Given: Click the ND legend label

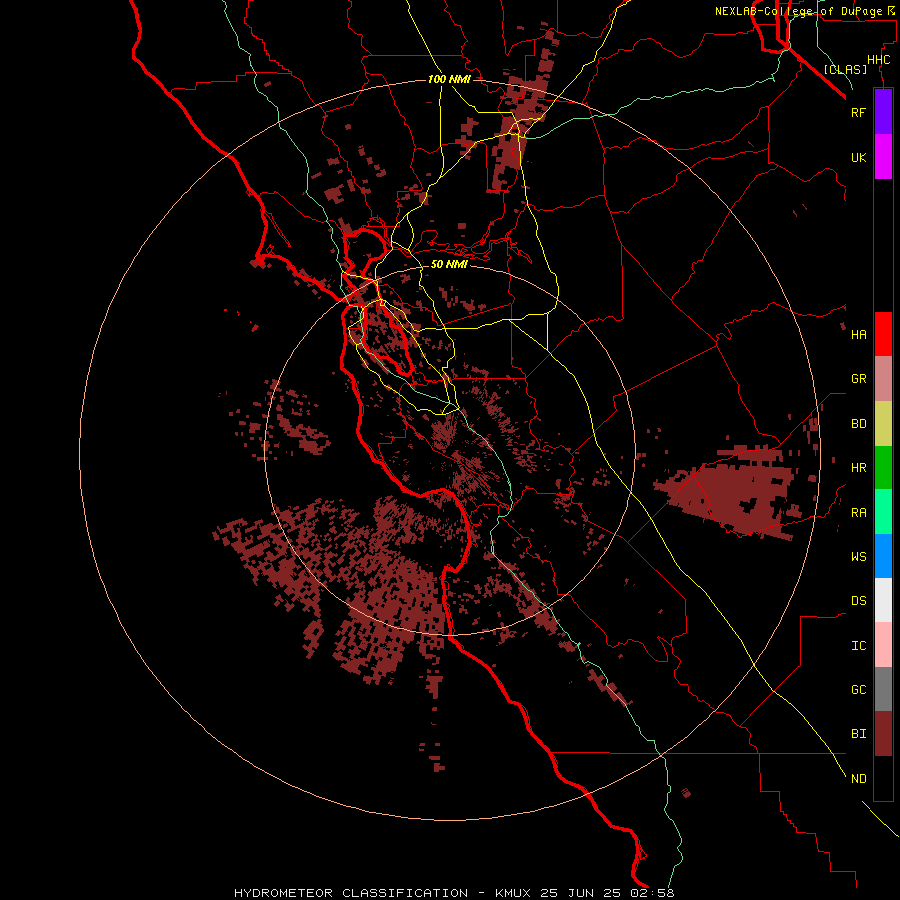Looking at the screenshot, I should click(859, 779).
